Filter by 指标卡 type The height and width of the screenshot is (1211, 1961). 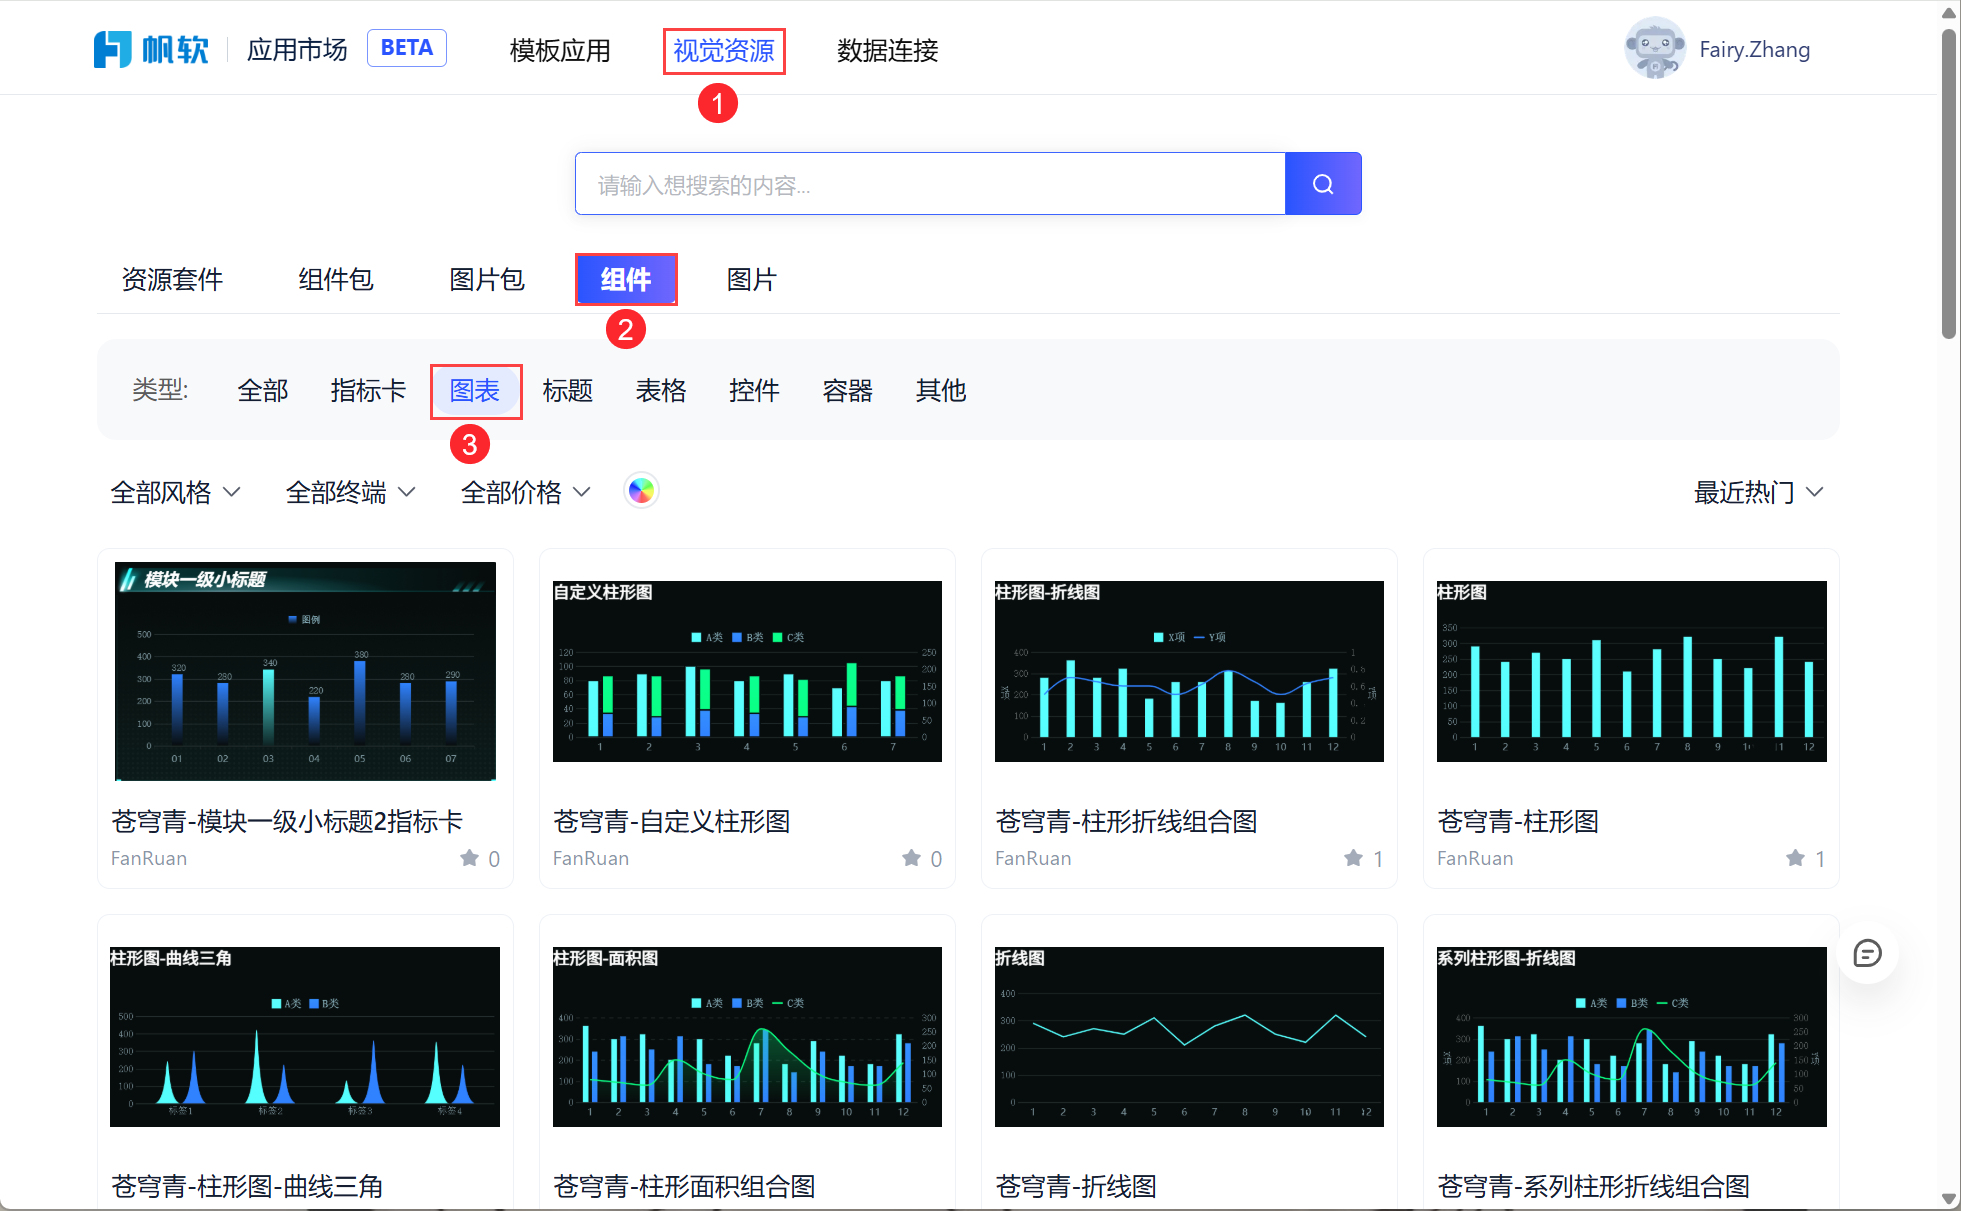368,391
